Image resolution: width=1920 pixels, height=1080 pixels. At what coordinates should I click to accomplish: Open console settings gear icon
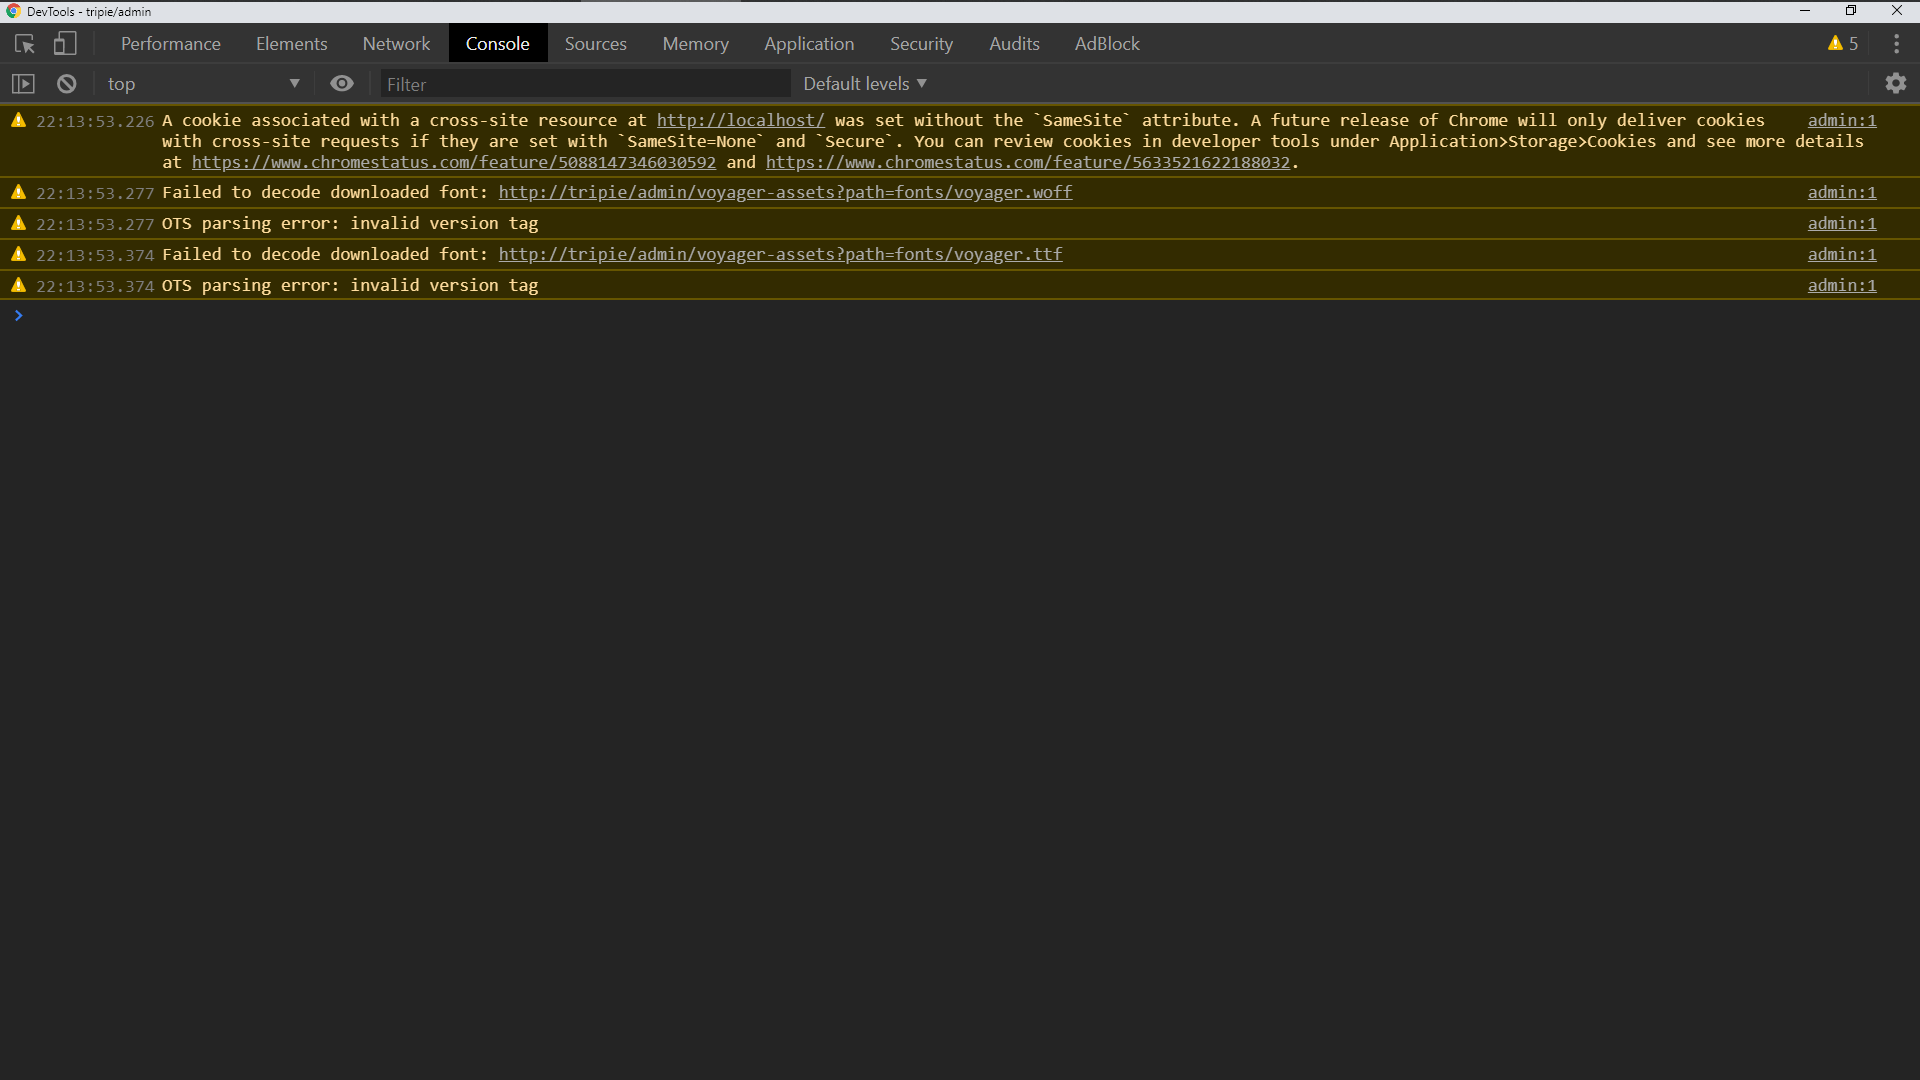(x=1896, y=84)
